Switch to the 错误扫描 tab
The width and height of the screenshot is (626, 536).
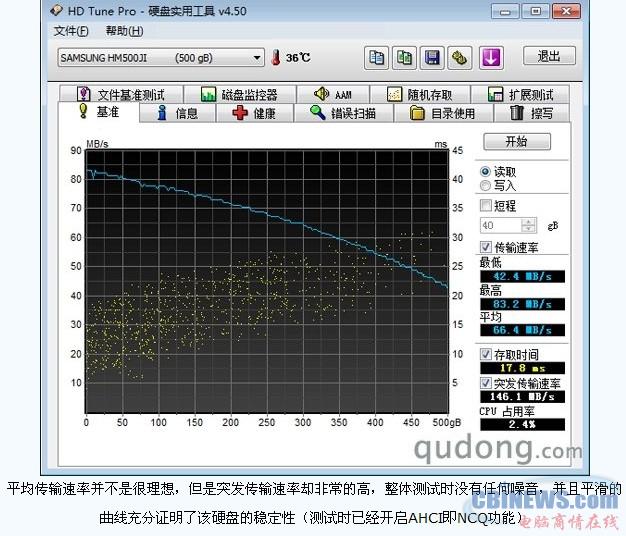tap(344, 113)
